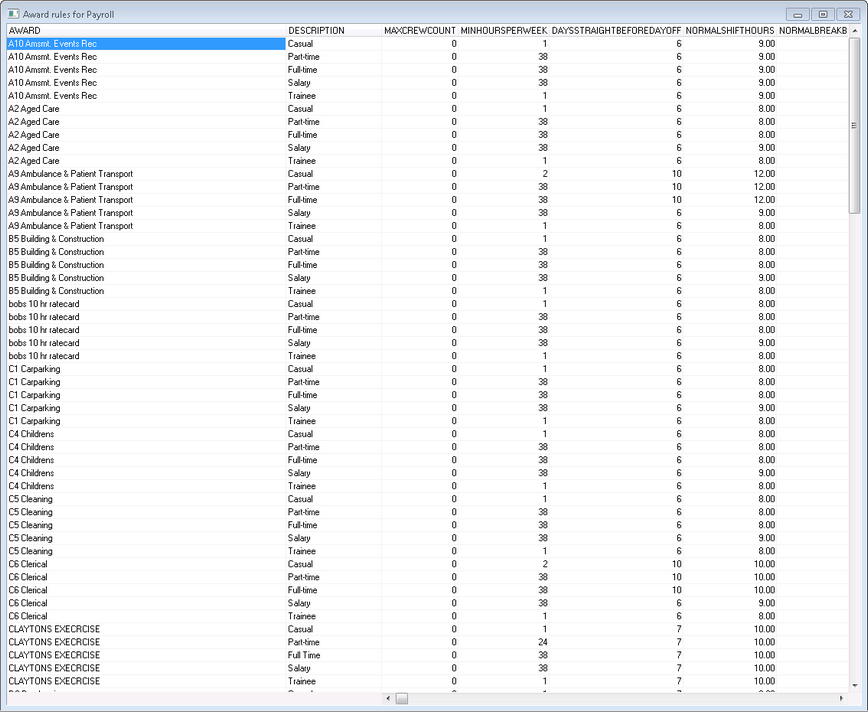Click the horizontal scrollbar right arrow
Viewport: 868px width, 712px height.
tap(842, 698)
